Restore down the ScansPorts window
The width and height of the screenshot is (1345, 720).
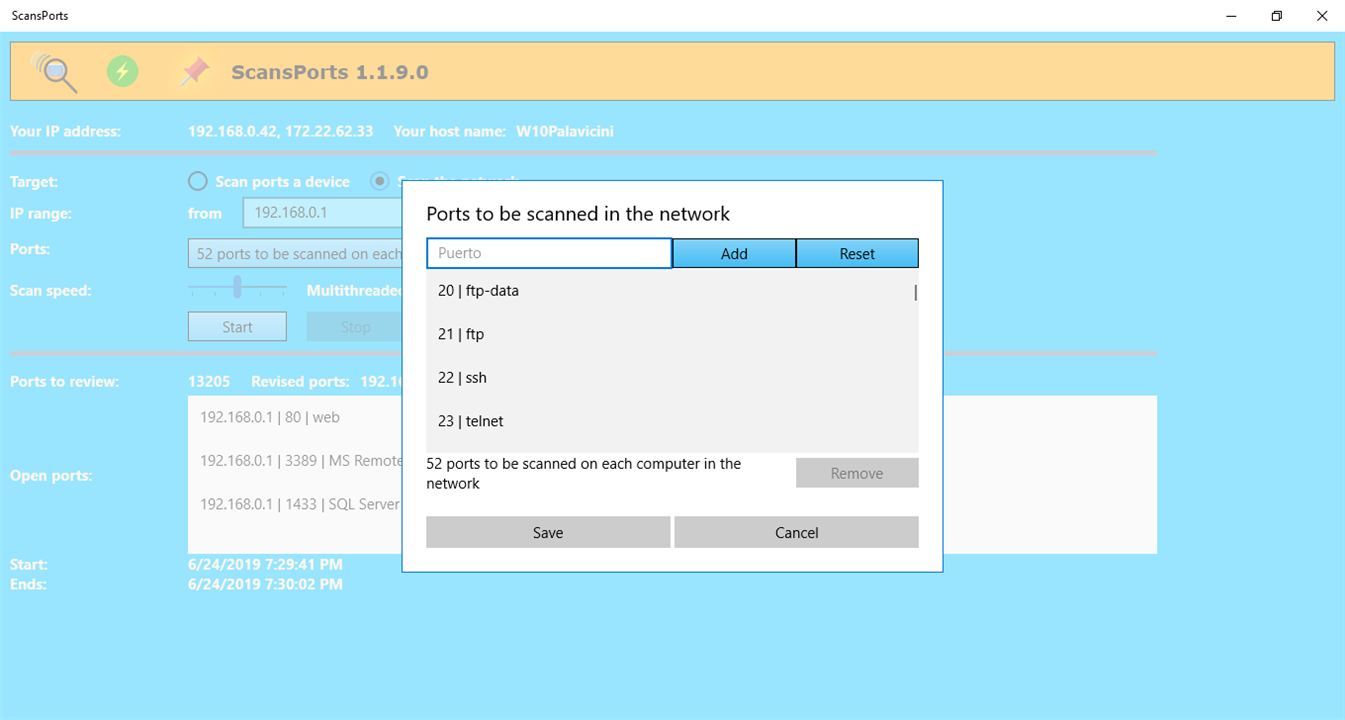[x=1277, y=16]
